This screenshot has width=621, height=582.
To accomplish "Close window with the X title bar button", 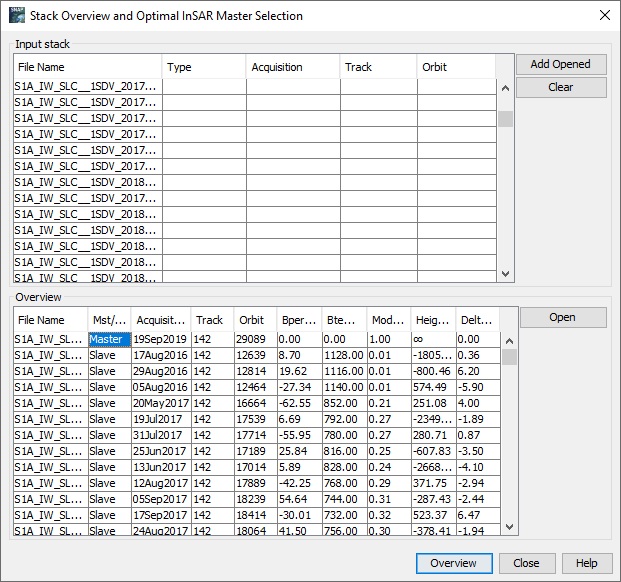I will tap(604, 15).
